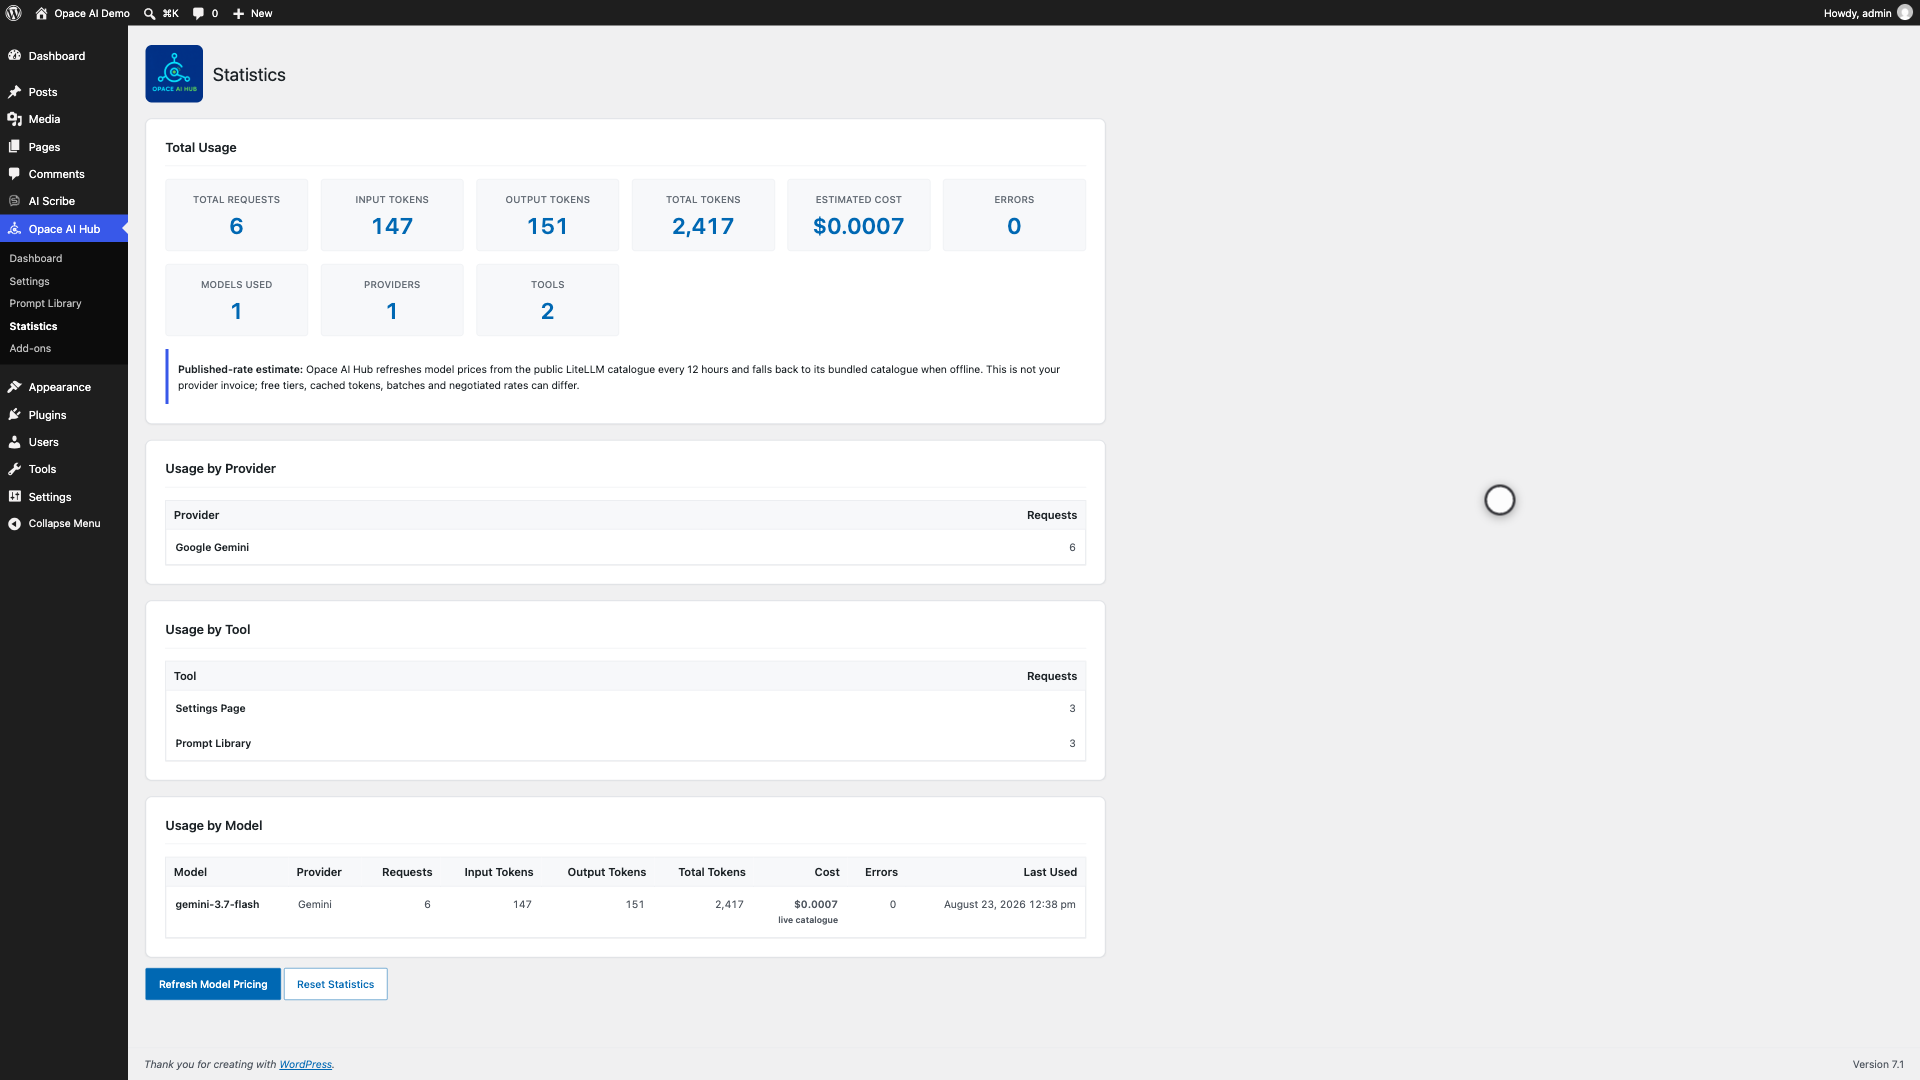
Task: Click the Collapse Menu arrow icon
Action: coord(15,524)
